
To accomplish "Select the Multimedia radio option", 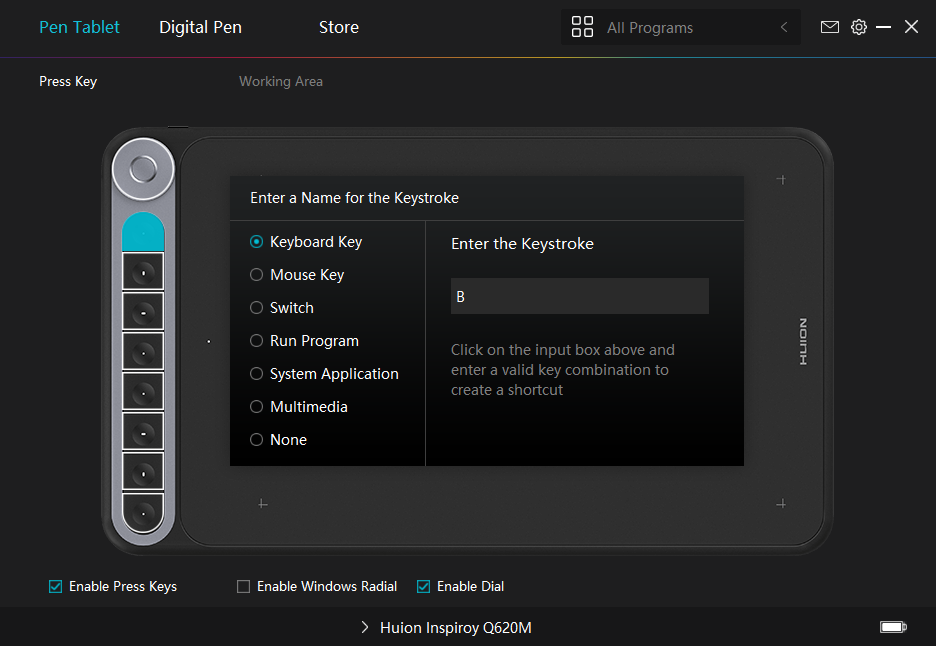I will click(257, 407).
